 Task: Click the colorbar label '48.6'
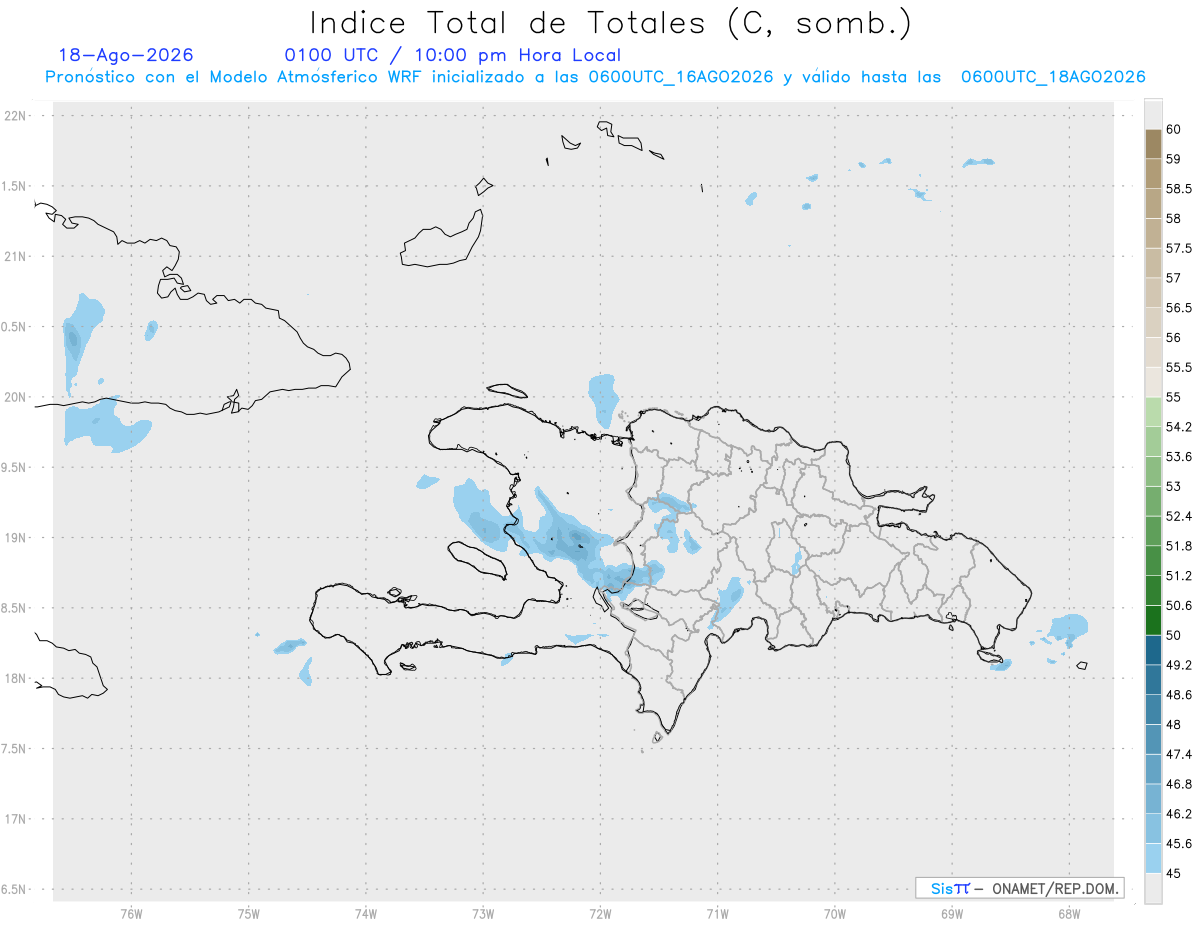click(1179, 694)
